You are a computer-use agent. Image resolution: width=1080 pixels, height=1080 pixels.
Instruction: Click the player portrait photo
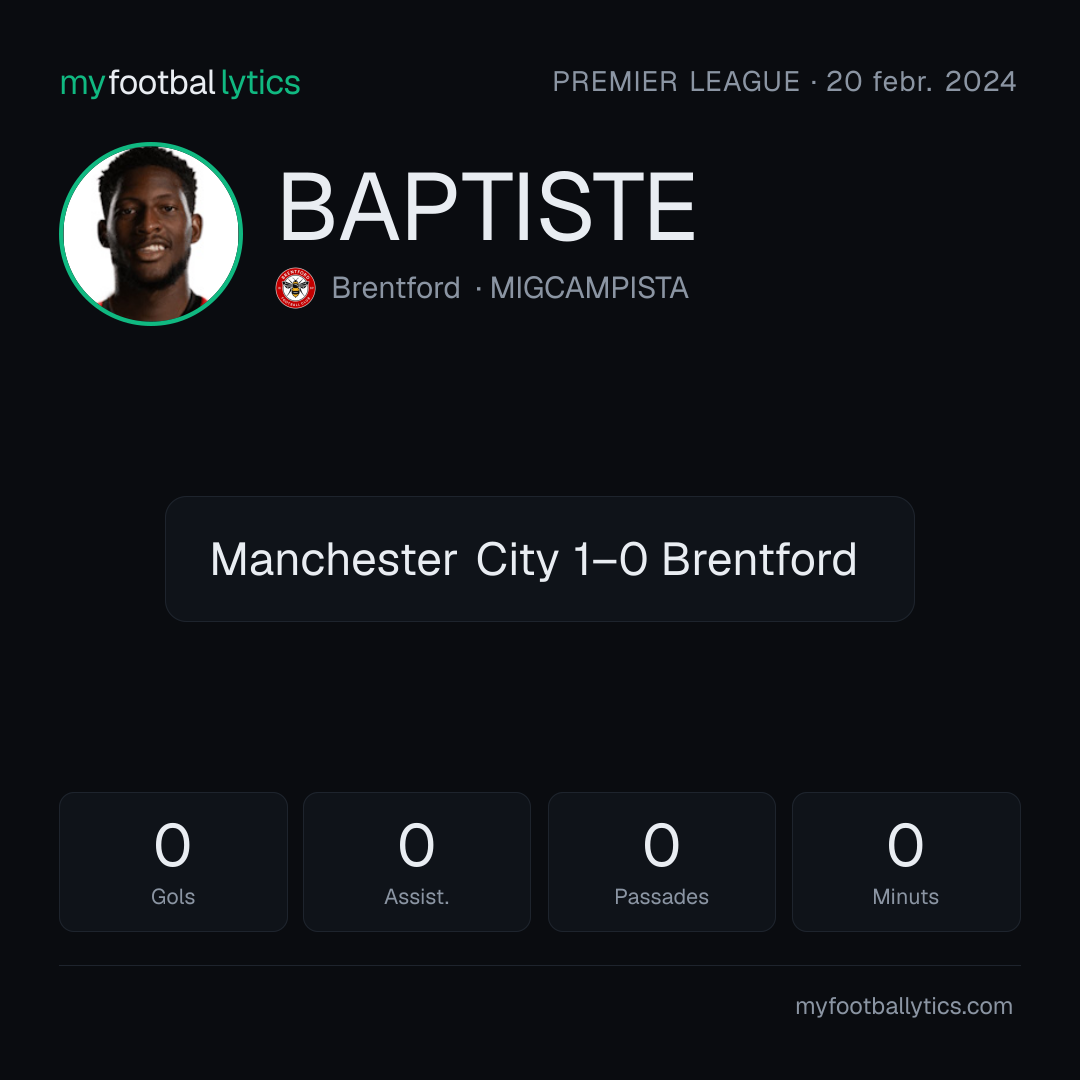pos(151,233)
